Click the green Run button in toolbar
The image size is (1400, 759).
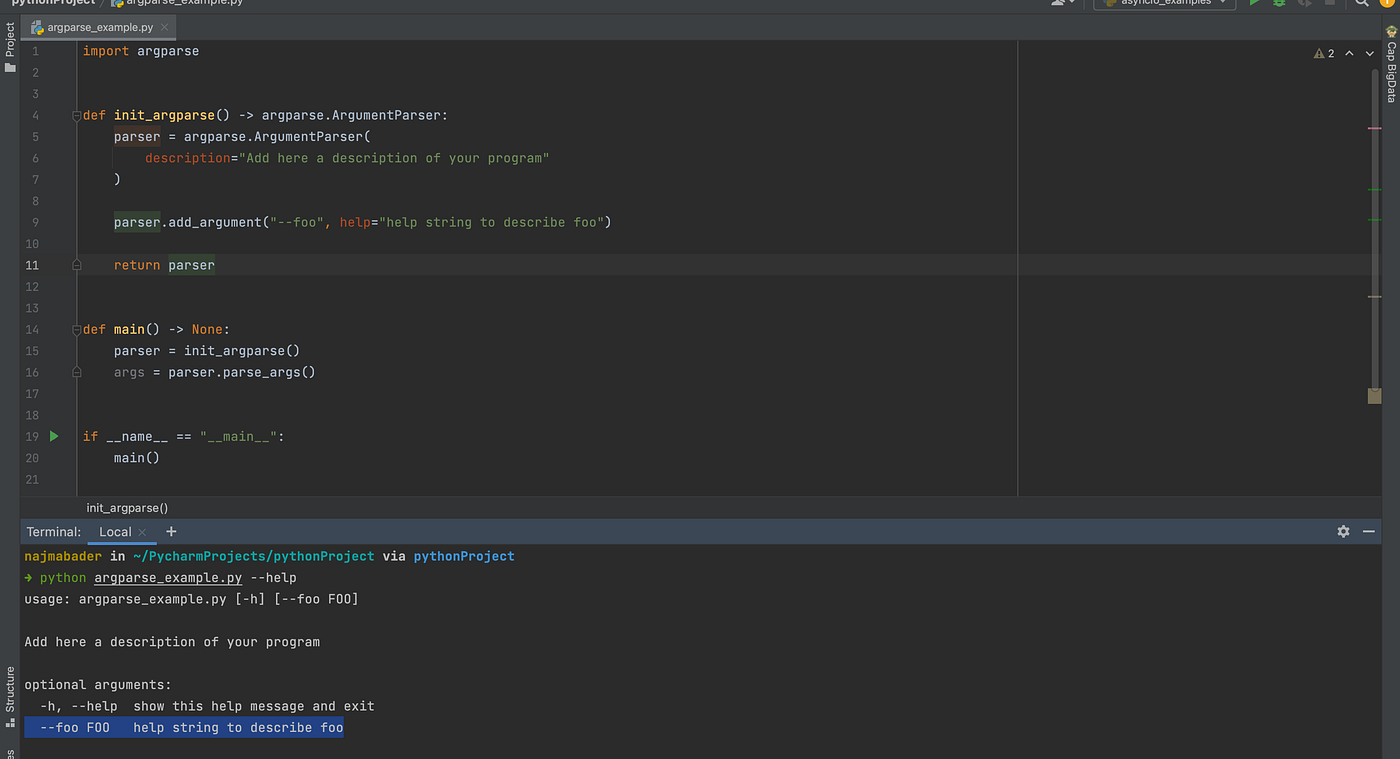tap(1255, 3)
